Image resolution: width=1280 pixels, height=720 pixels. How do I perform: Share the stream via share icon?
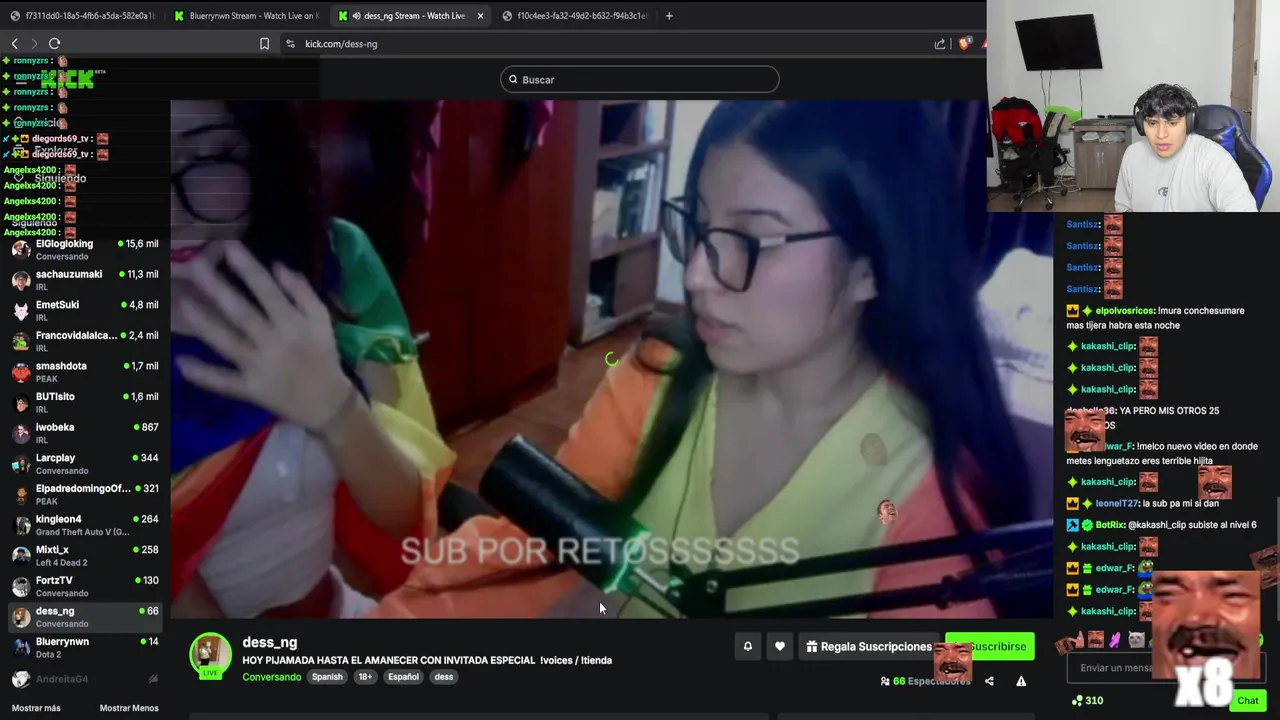coord(989,682)
